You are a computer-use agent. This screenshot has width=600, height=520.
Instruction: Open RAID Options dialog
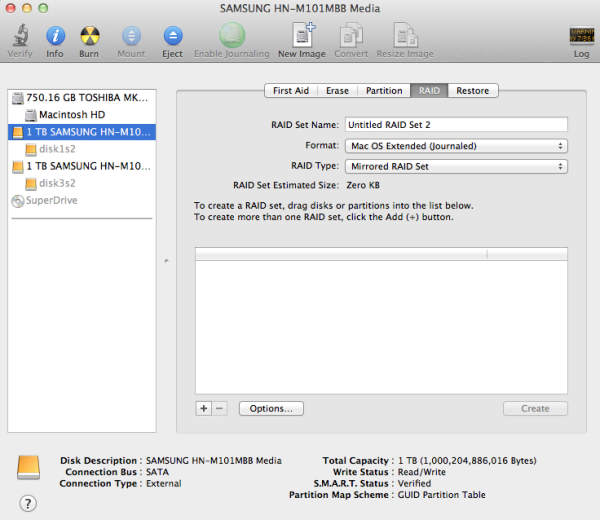click(x=271, y=408)
